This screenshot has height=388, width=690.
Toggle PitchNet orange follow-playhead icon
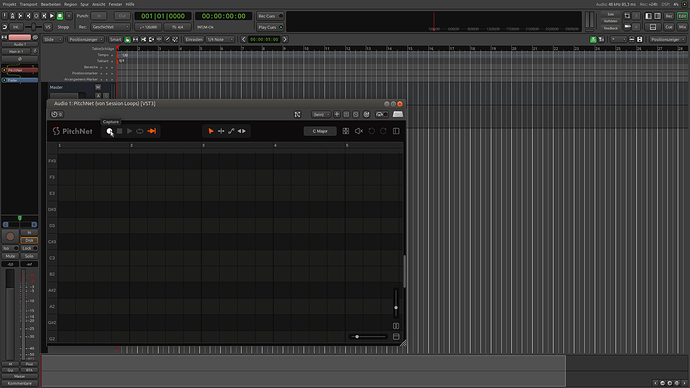point(152,131)
